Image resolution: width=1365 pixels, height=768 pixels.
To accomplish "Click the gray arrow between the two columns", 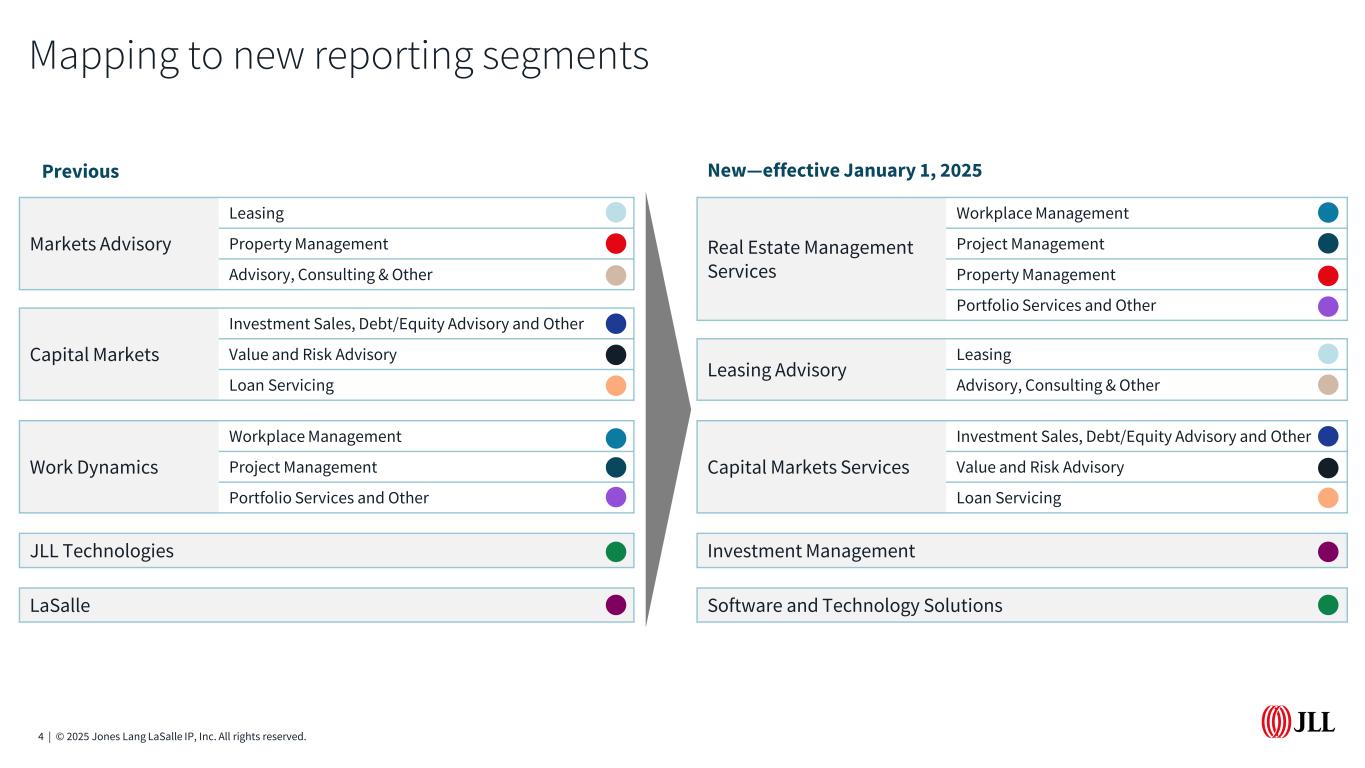I will (666, 409).
